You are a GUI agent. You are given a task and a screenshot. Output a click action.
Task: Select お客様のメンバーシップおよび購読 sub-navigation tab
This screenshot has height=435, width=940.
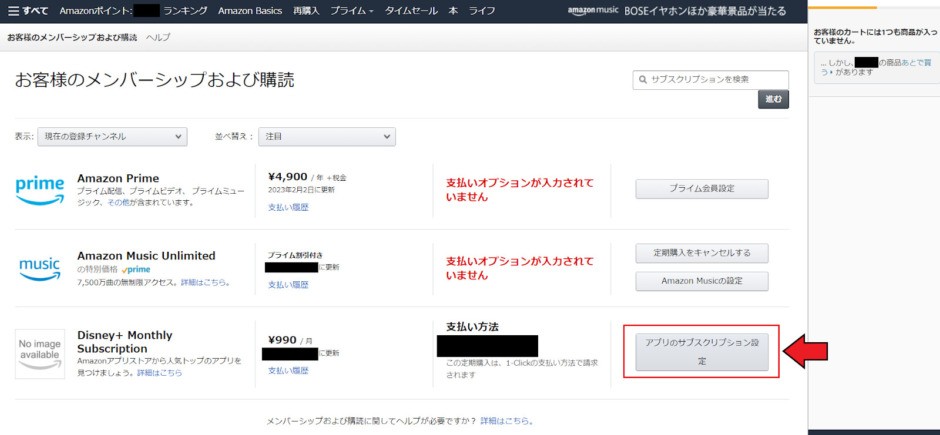tap(72, 37)
